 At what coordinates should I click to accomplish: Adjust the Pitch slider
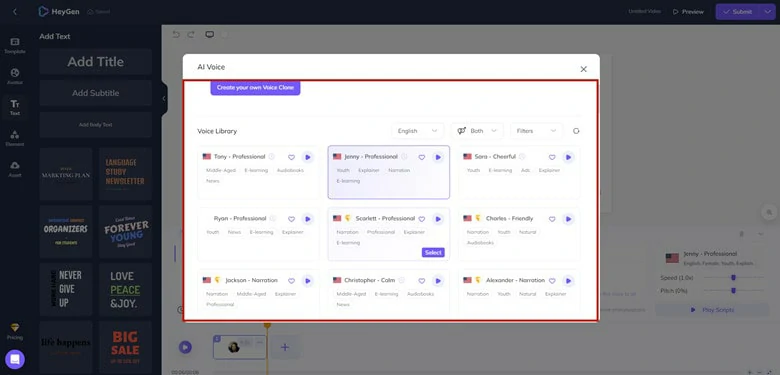click(733, 290)
